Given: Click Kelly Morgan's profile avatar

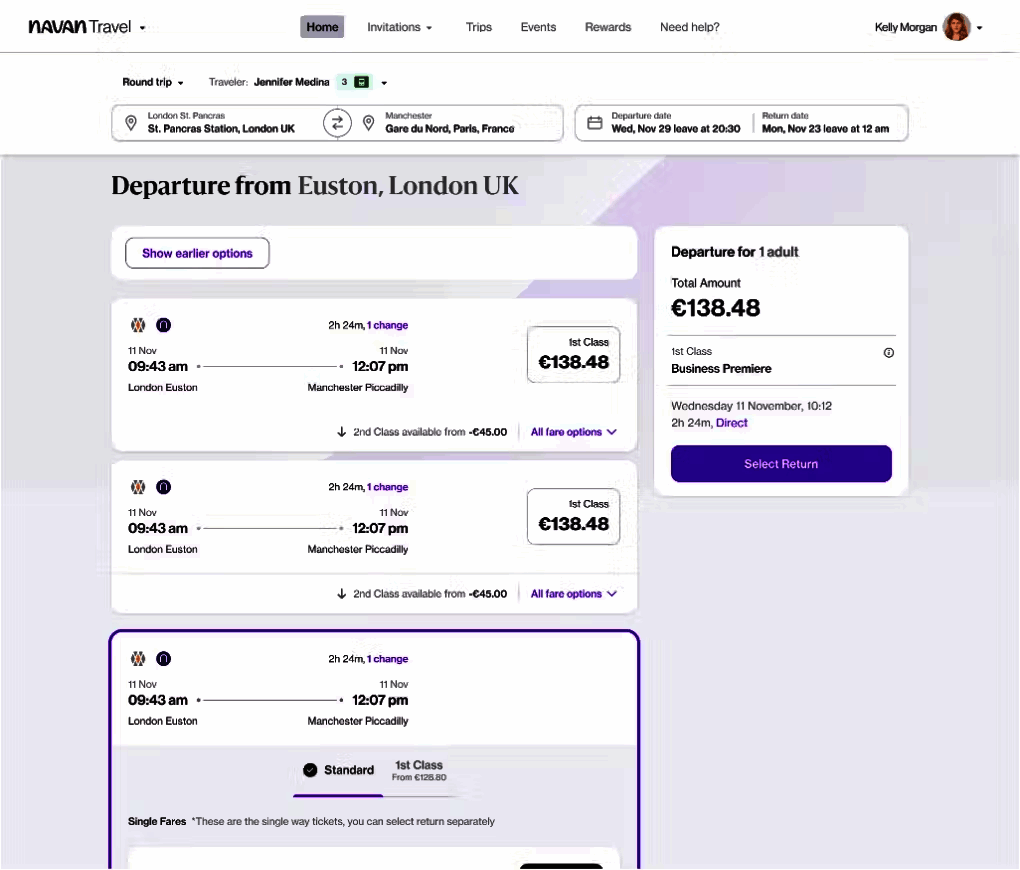Looking at the screenshot, I should click(957, 27).
